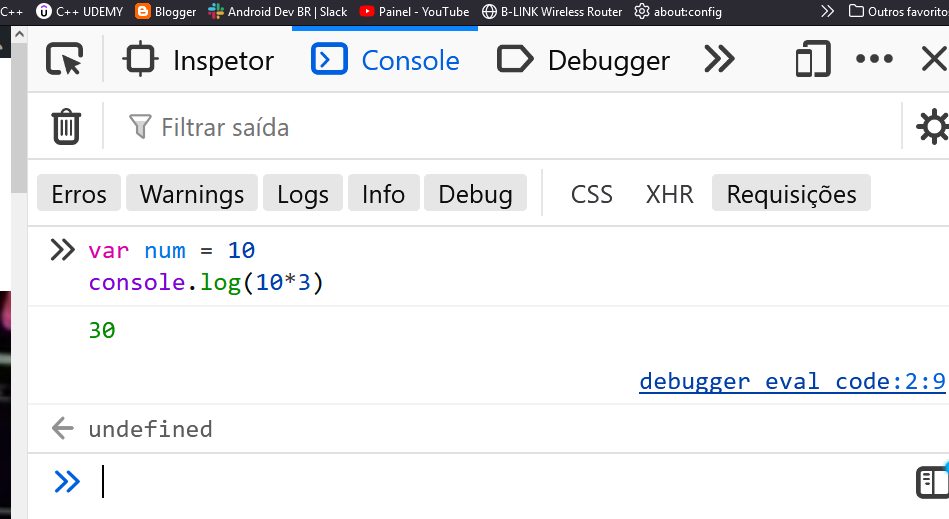Toggle the Logs filter
Image resolution: width=949 pixels, height=519 pixels.
click(303, 193)
